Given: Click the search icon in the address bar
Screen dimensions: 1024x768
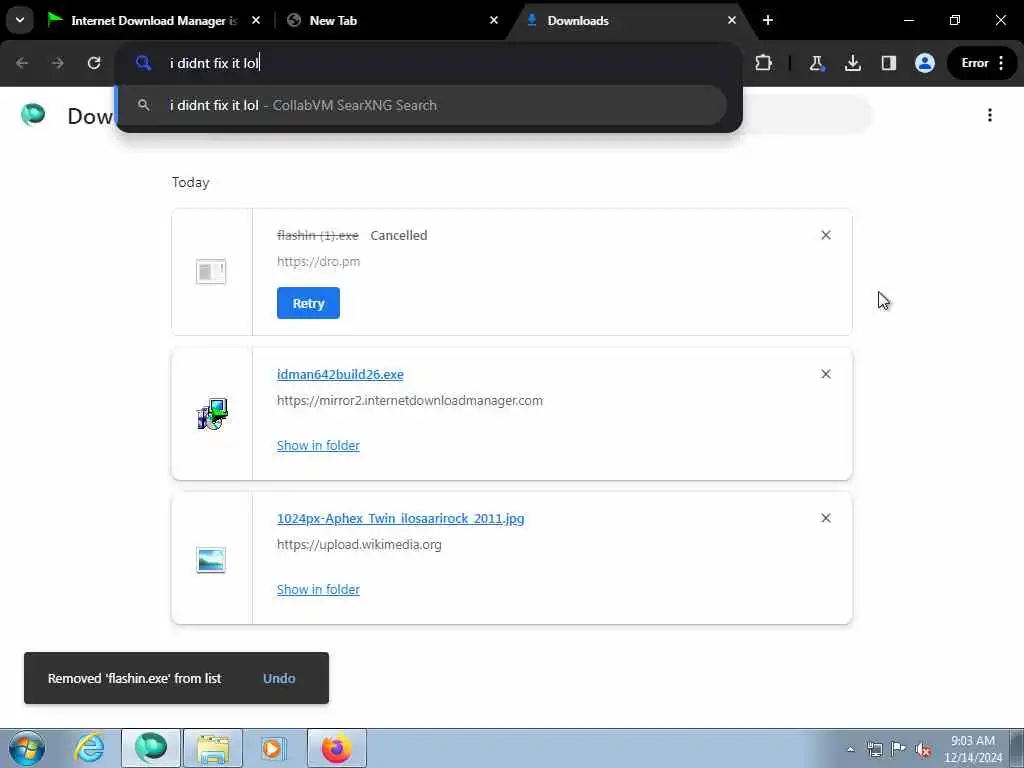Looking at the screenshot, I should point(143,63).
